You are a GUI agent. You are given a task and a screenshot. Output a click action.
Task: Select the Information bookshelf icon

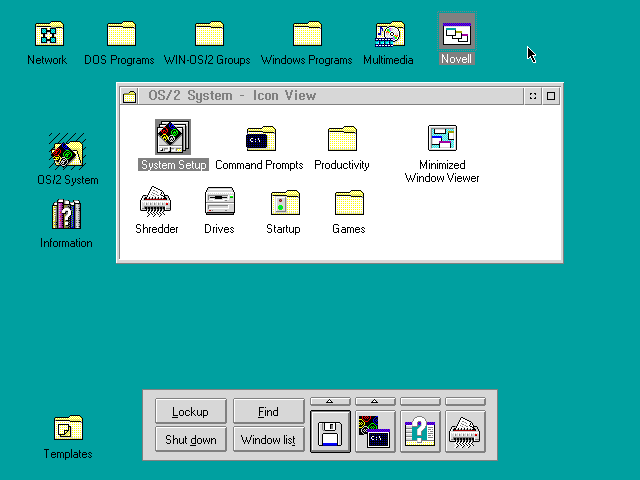tap(67, 214)
